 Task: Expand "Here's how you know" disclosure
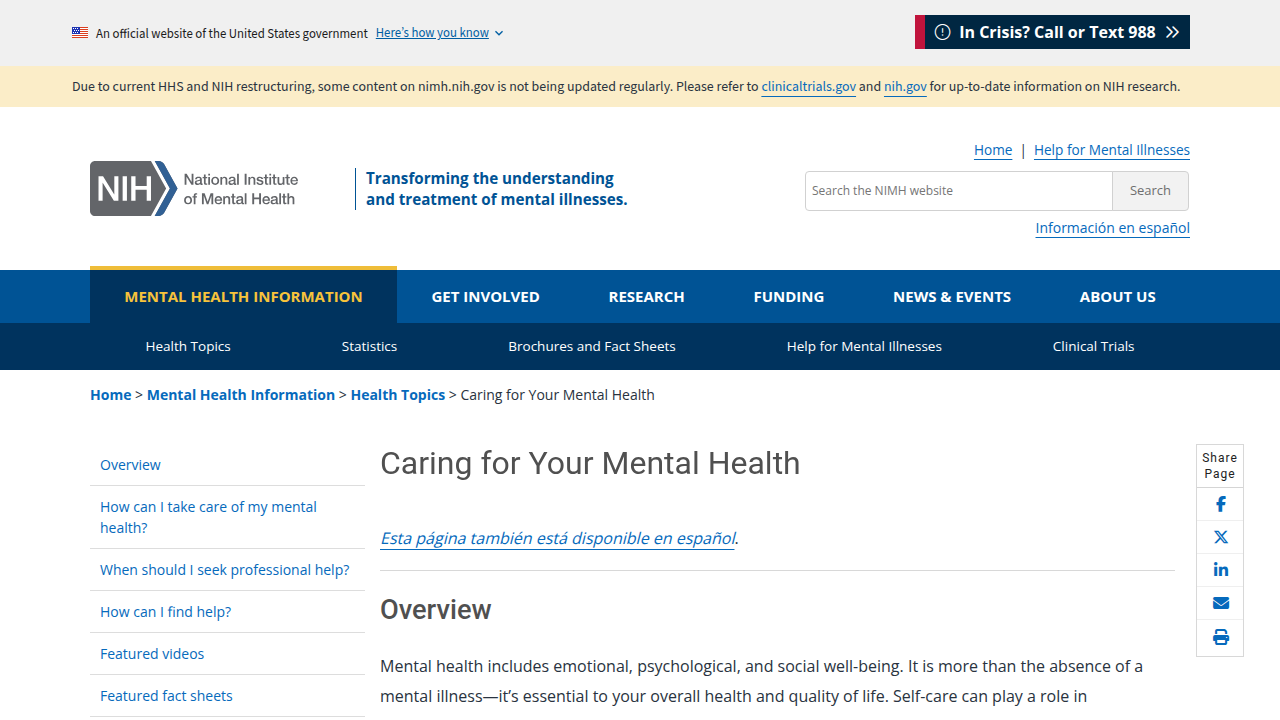pos(440,33)
